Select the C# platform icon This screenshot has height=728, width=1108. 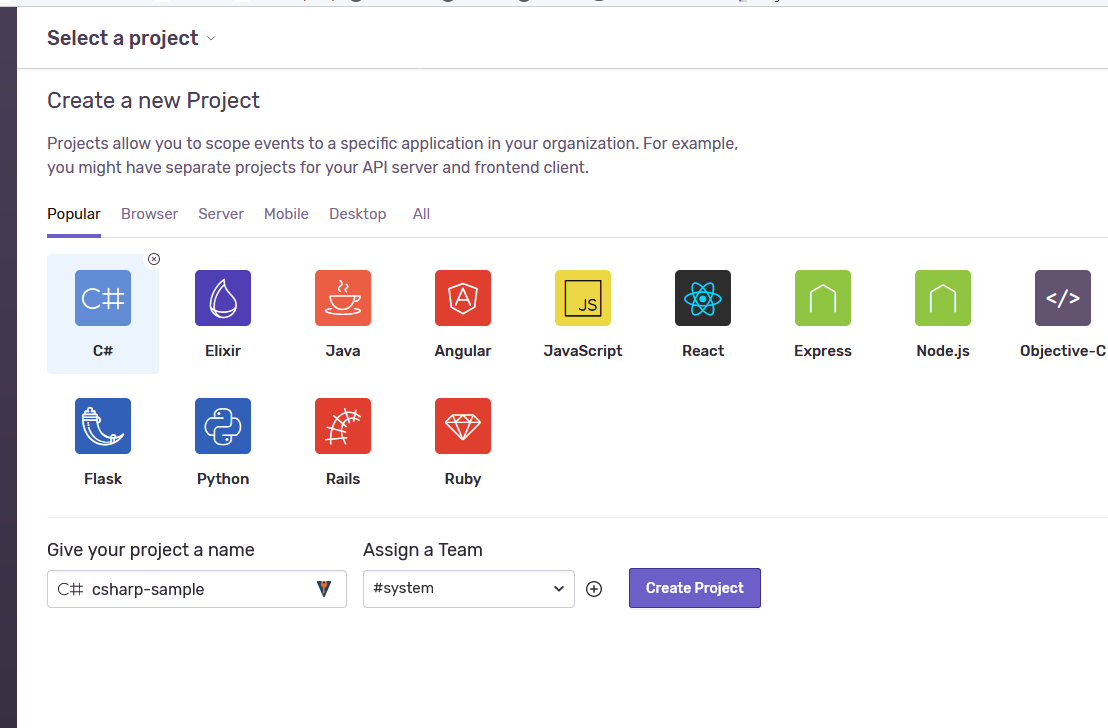coord(102,298)
